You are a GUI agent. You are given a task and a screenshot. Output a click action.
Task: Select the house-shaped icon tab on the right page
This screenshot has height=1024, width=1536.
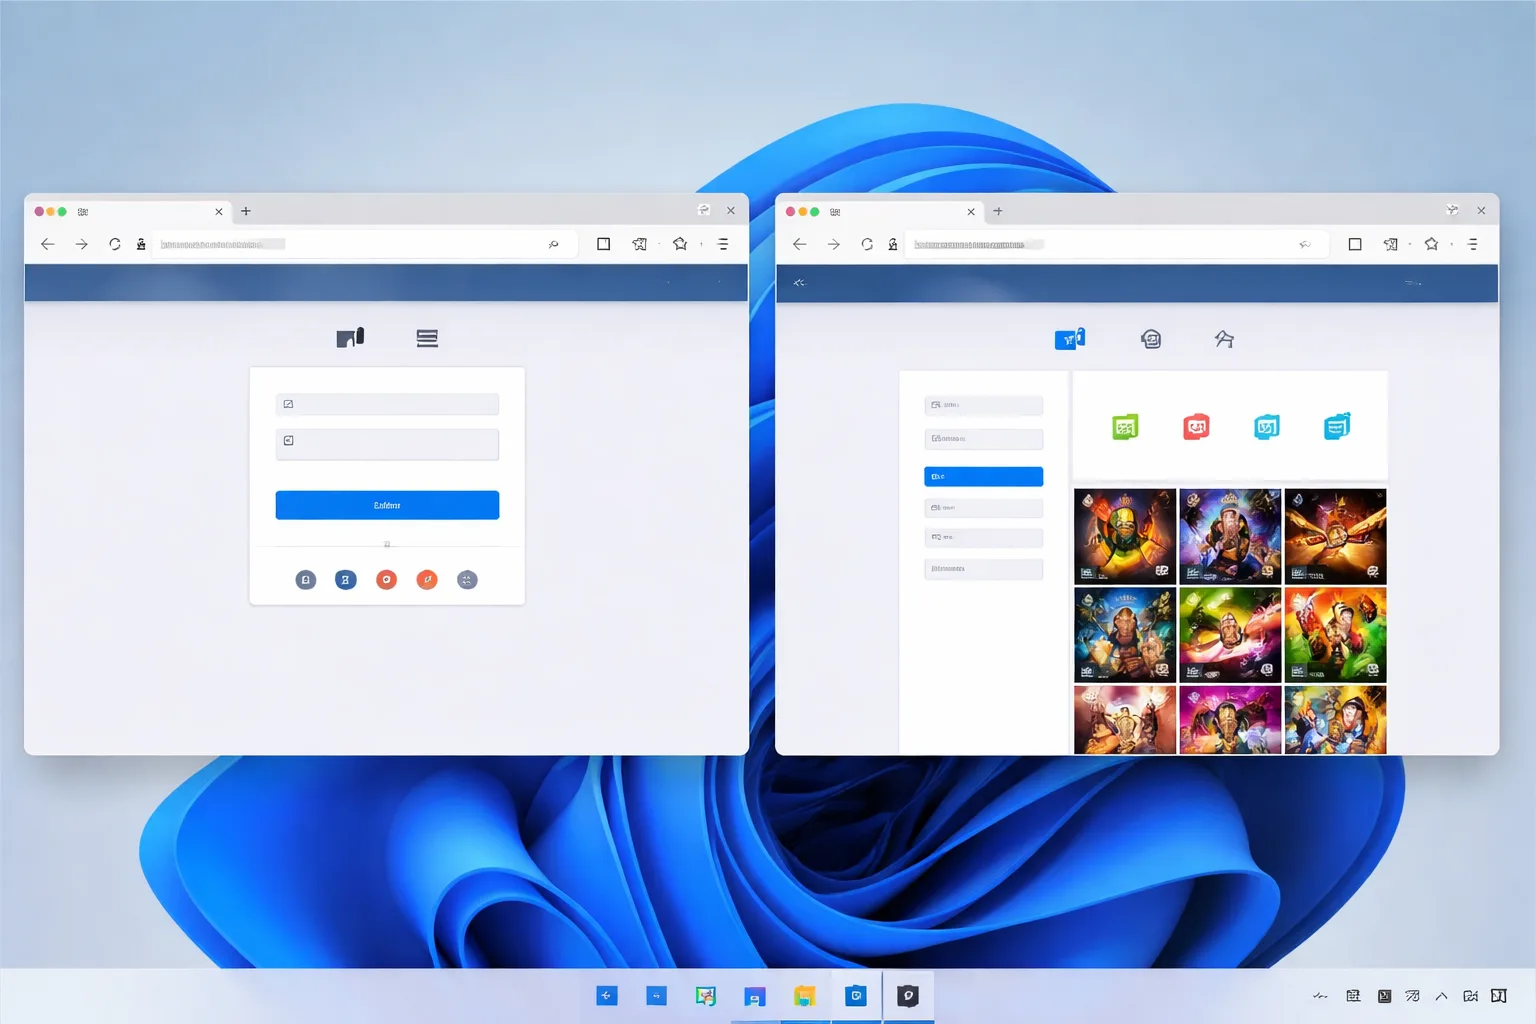[x=1224, y=339]
